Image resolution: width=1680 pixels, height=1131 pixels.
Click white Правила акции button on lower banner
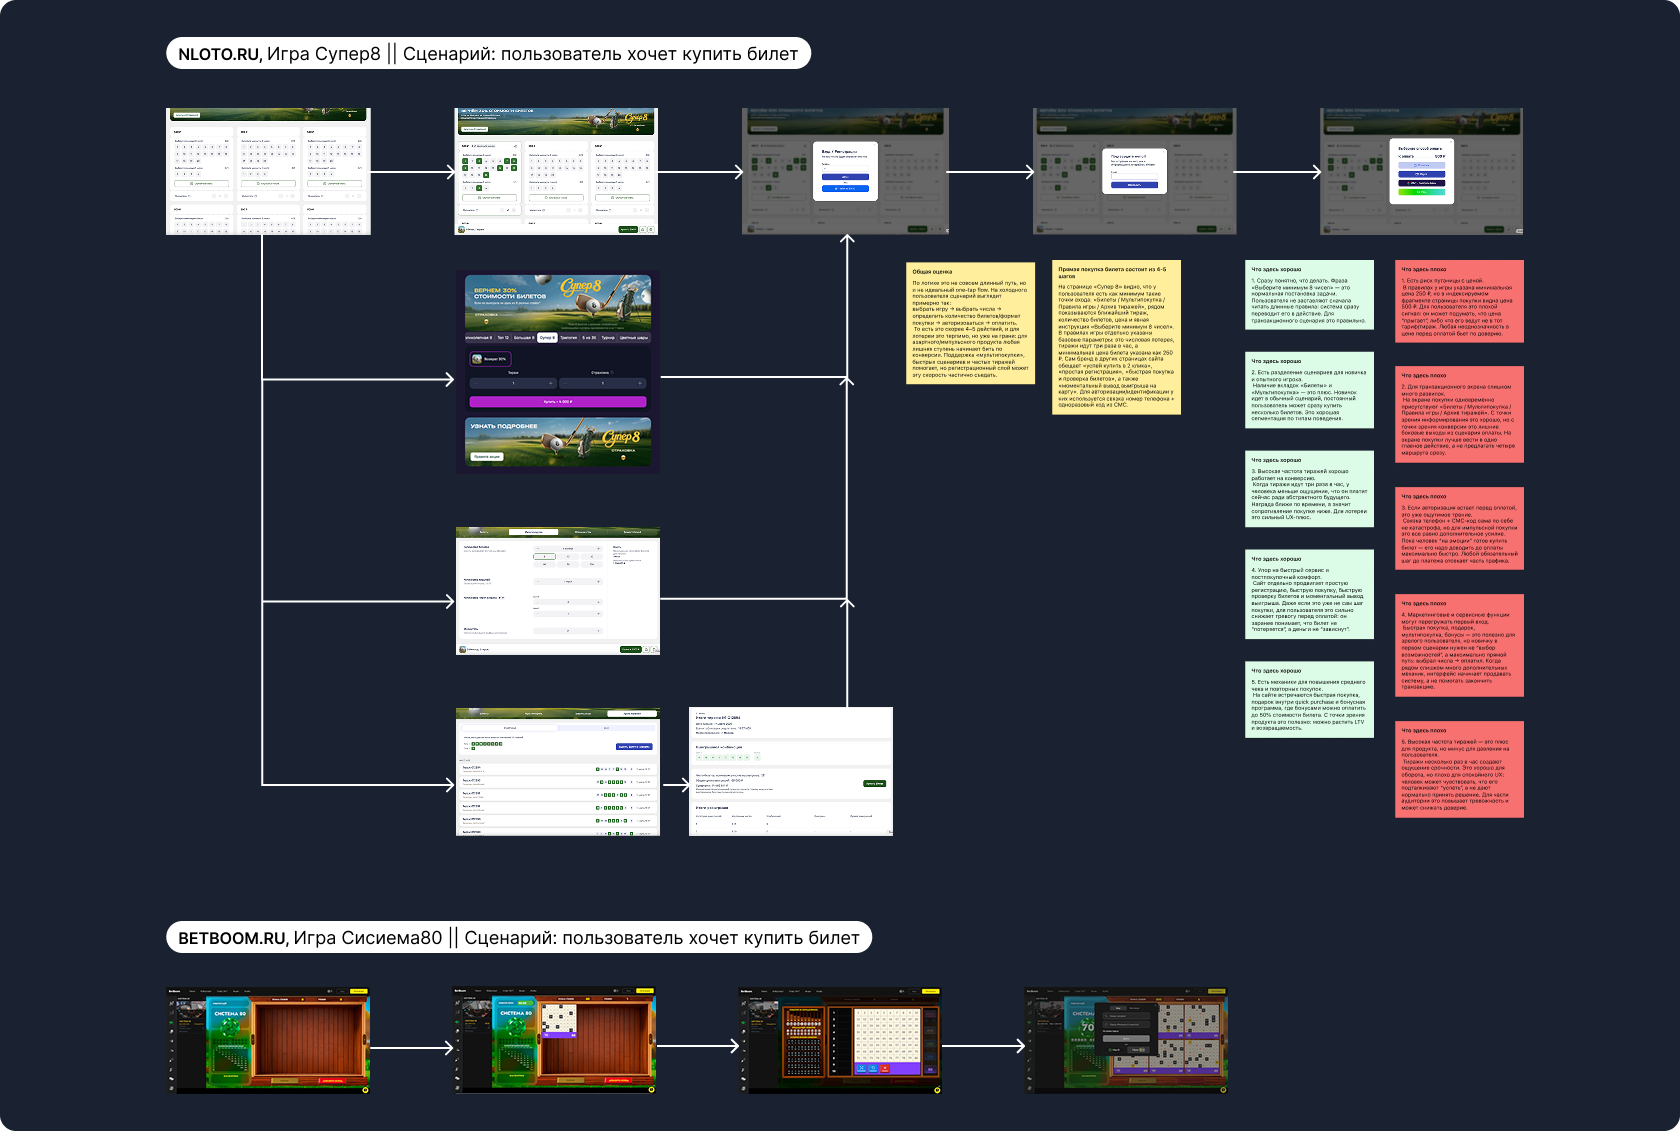point(487,457)
